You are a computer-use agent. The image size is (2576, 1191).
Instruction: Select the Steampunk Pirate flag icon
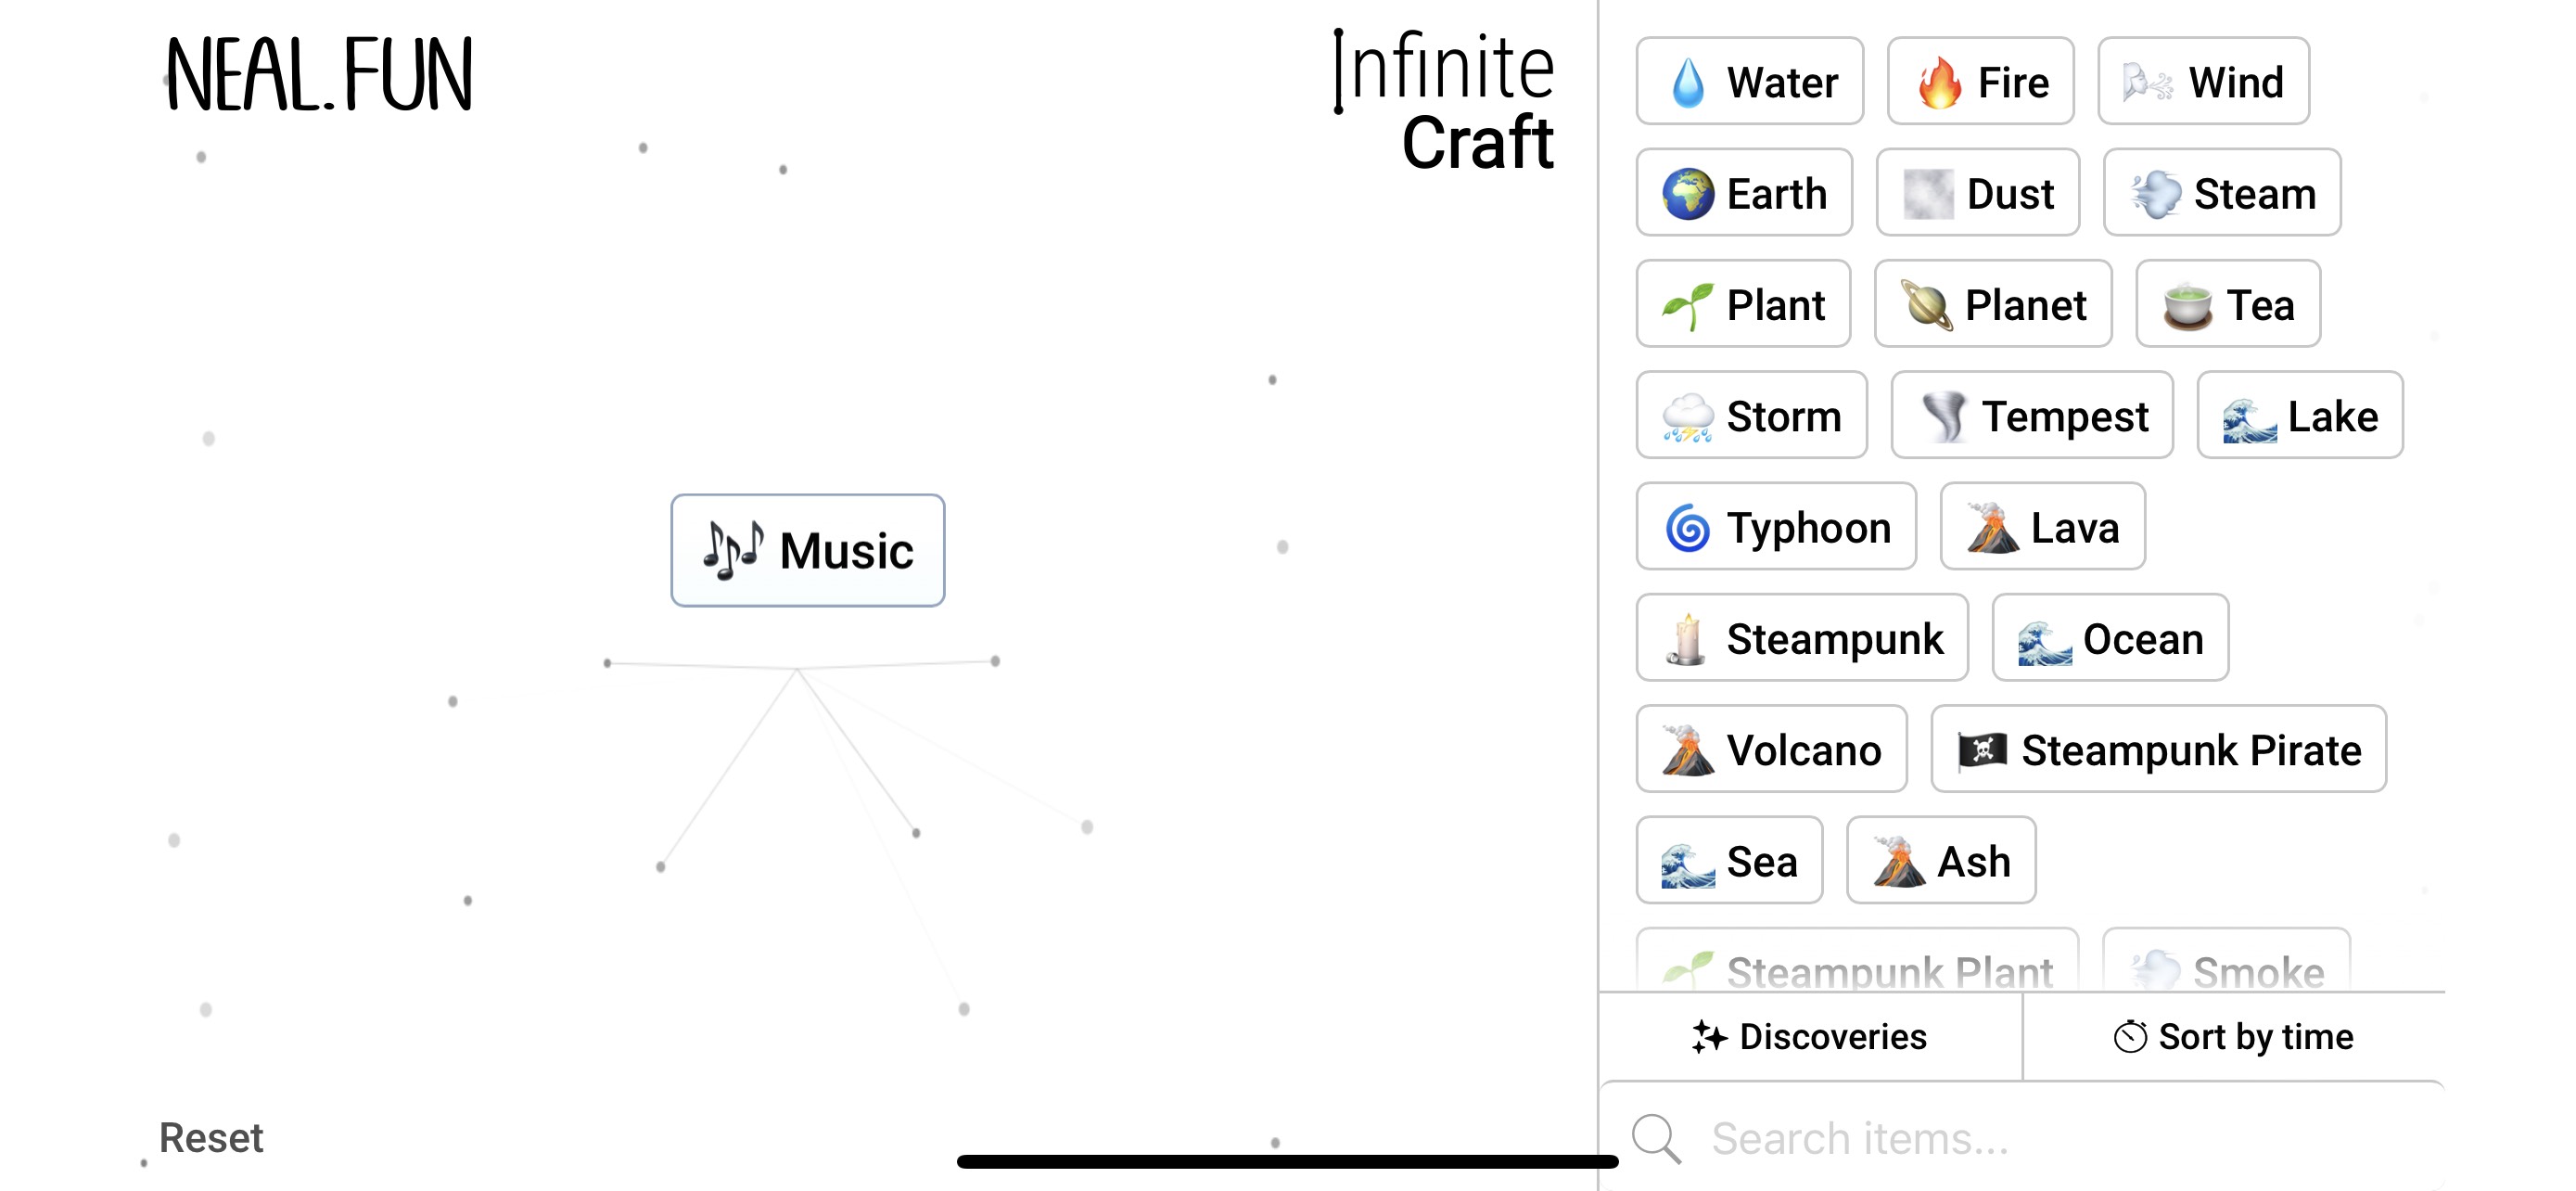point(1982,750)
